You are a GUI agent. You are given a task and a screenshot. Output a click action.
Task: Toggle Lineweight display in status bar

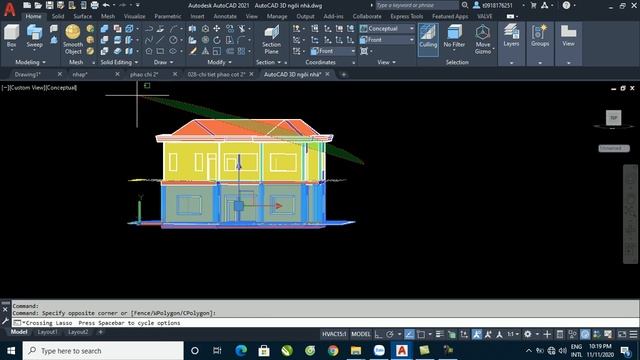pos(440,334)
